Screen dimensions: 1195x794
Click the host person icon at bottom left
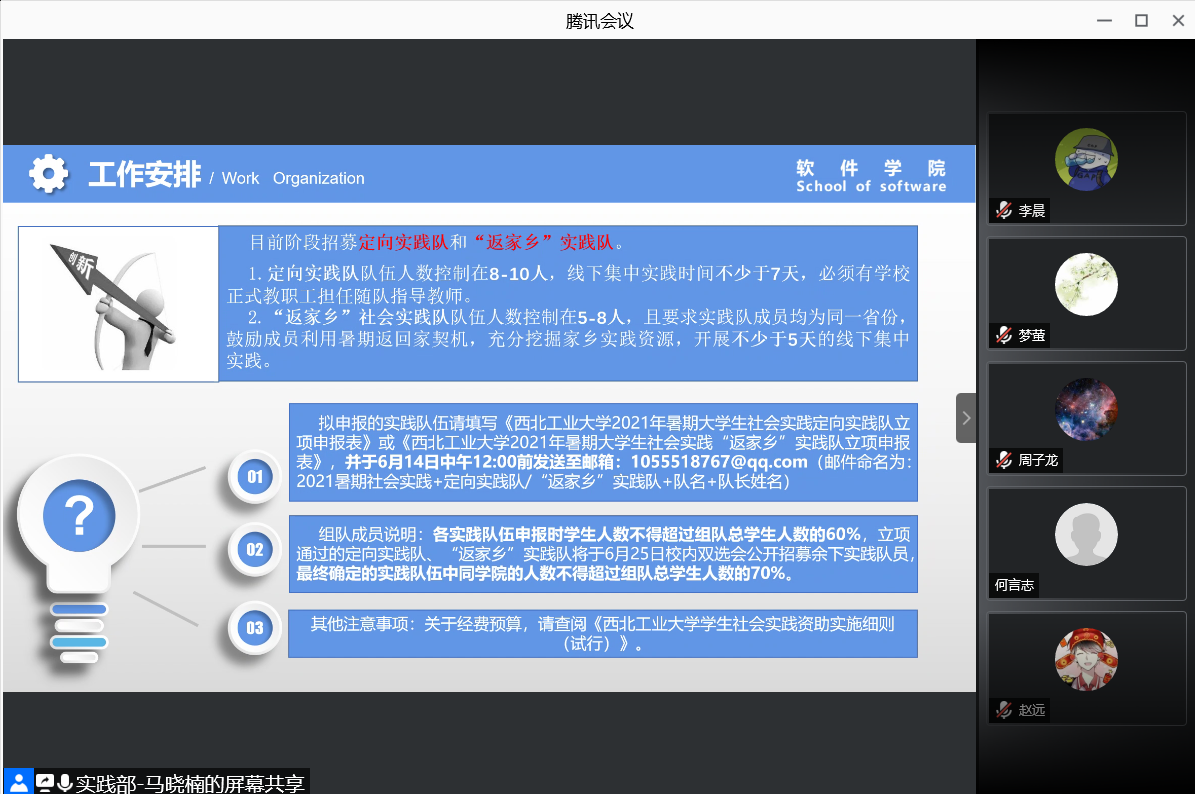(18, 782)
